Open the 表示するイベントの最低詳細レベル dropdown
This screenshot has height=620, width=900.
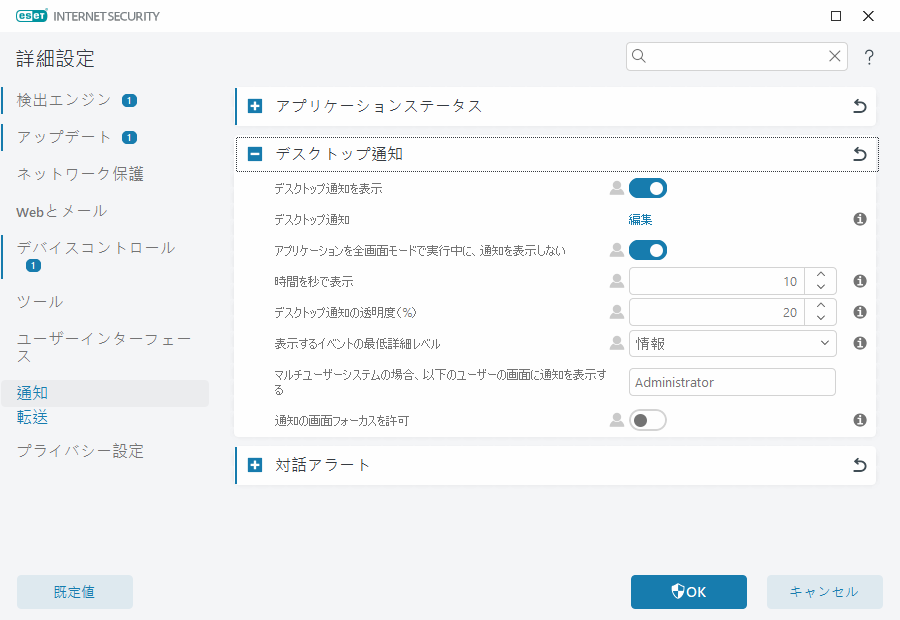(732, 343)
